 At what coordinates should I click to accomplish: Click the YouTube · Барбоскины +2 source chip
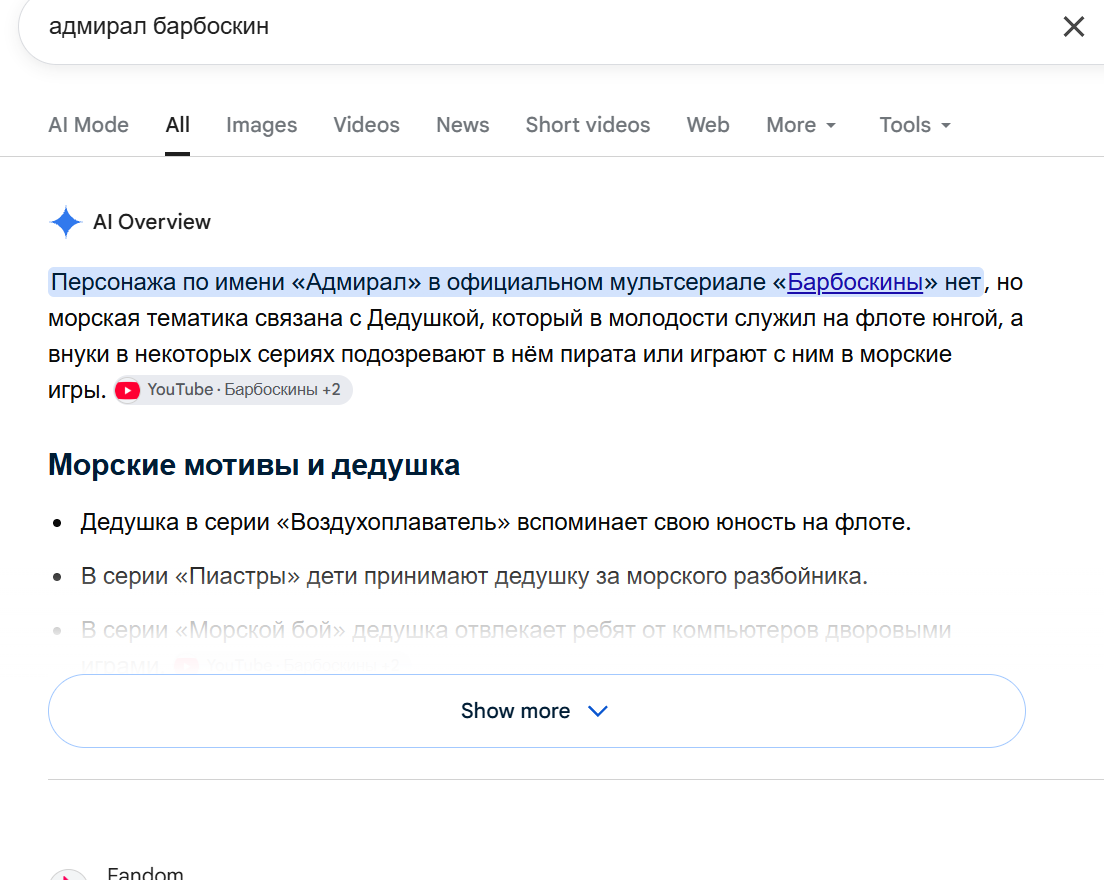coord(233,390)
